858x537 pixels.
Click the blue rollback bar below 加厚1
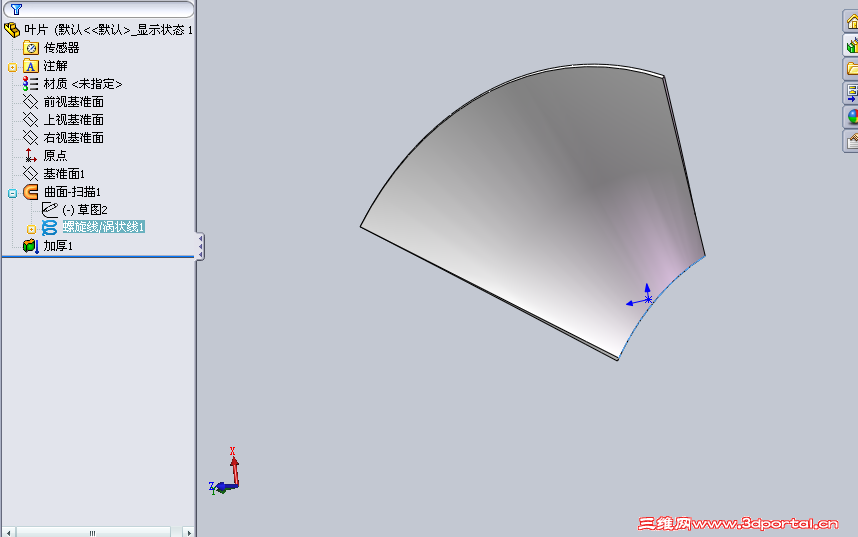coord(98,256)
